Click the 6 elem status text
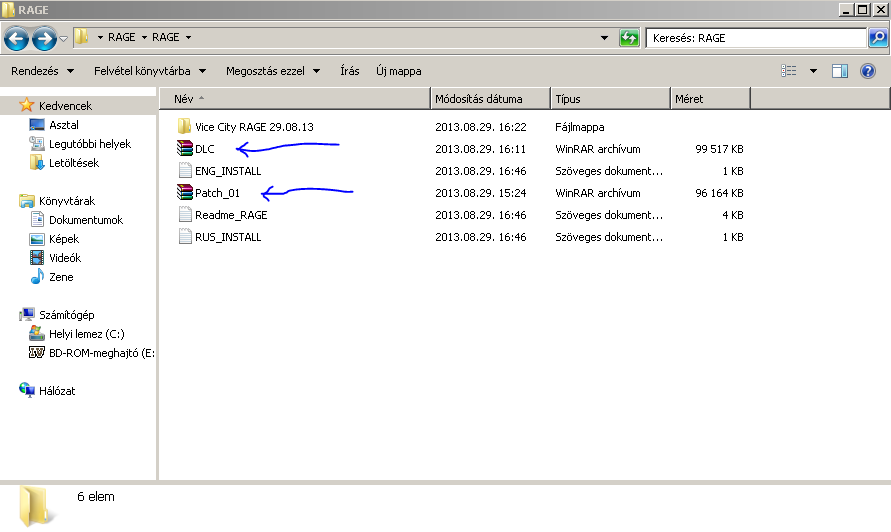The width and height of the screenshot is (891, 532). 95,497
